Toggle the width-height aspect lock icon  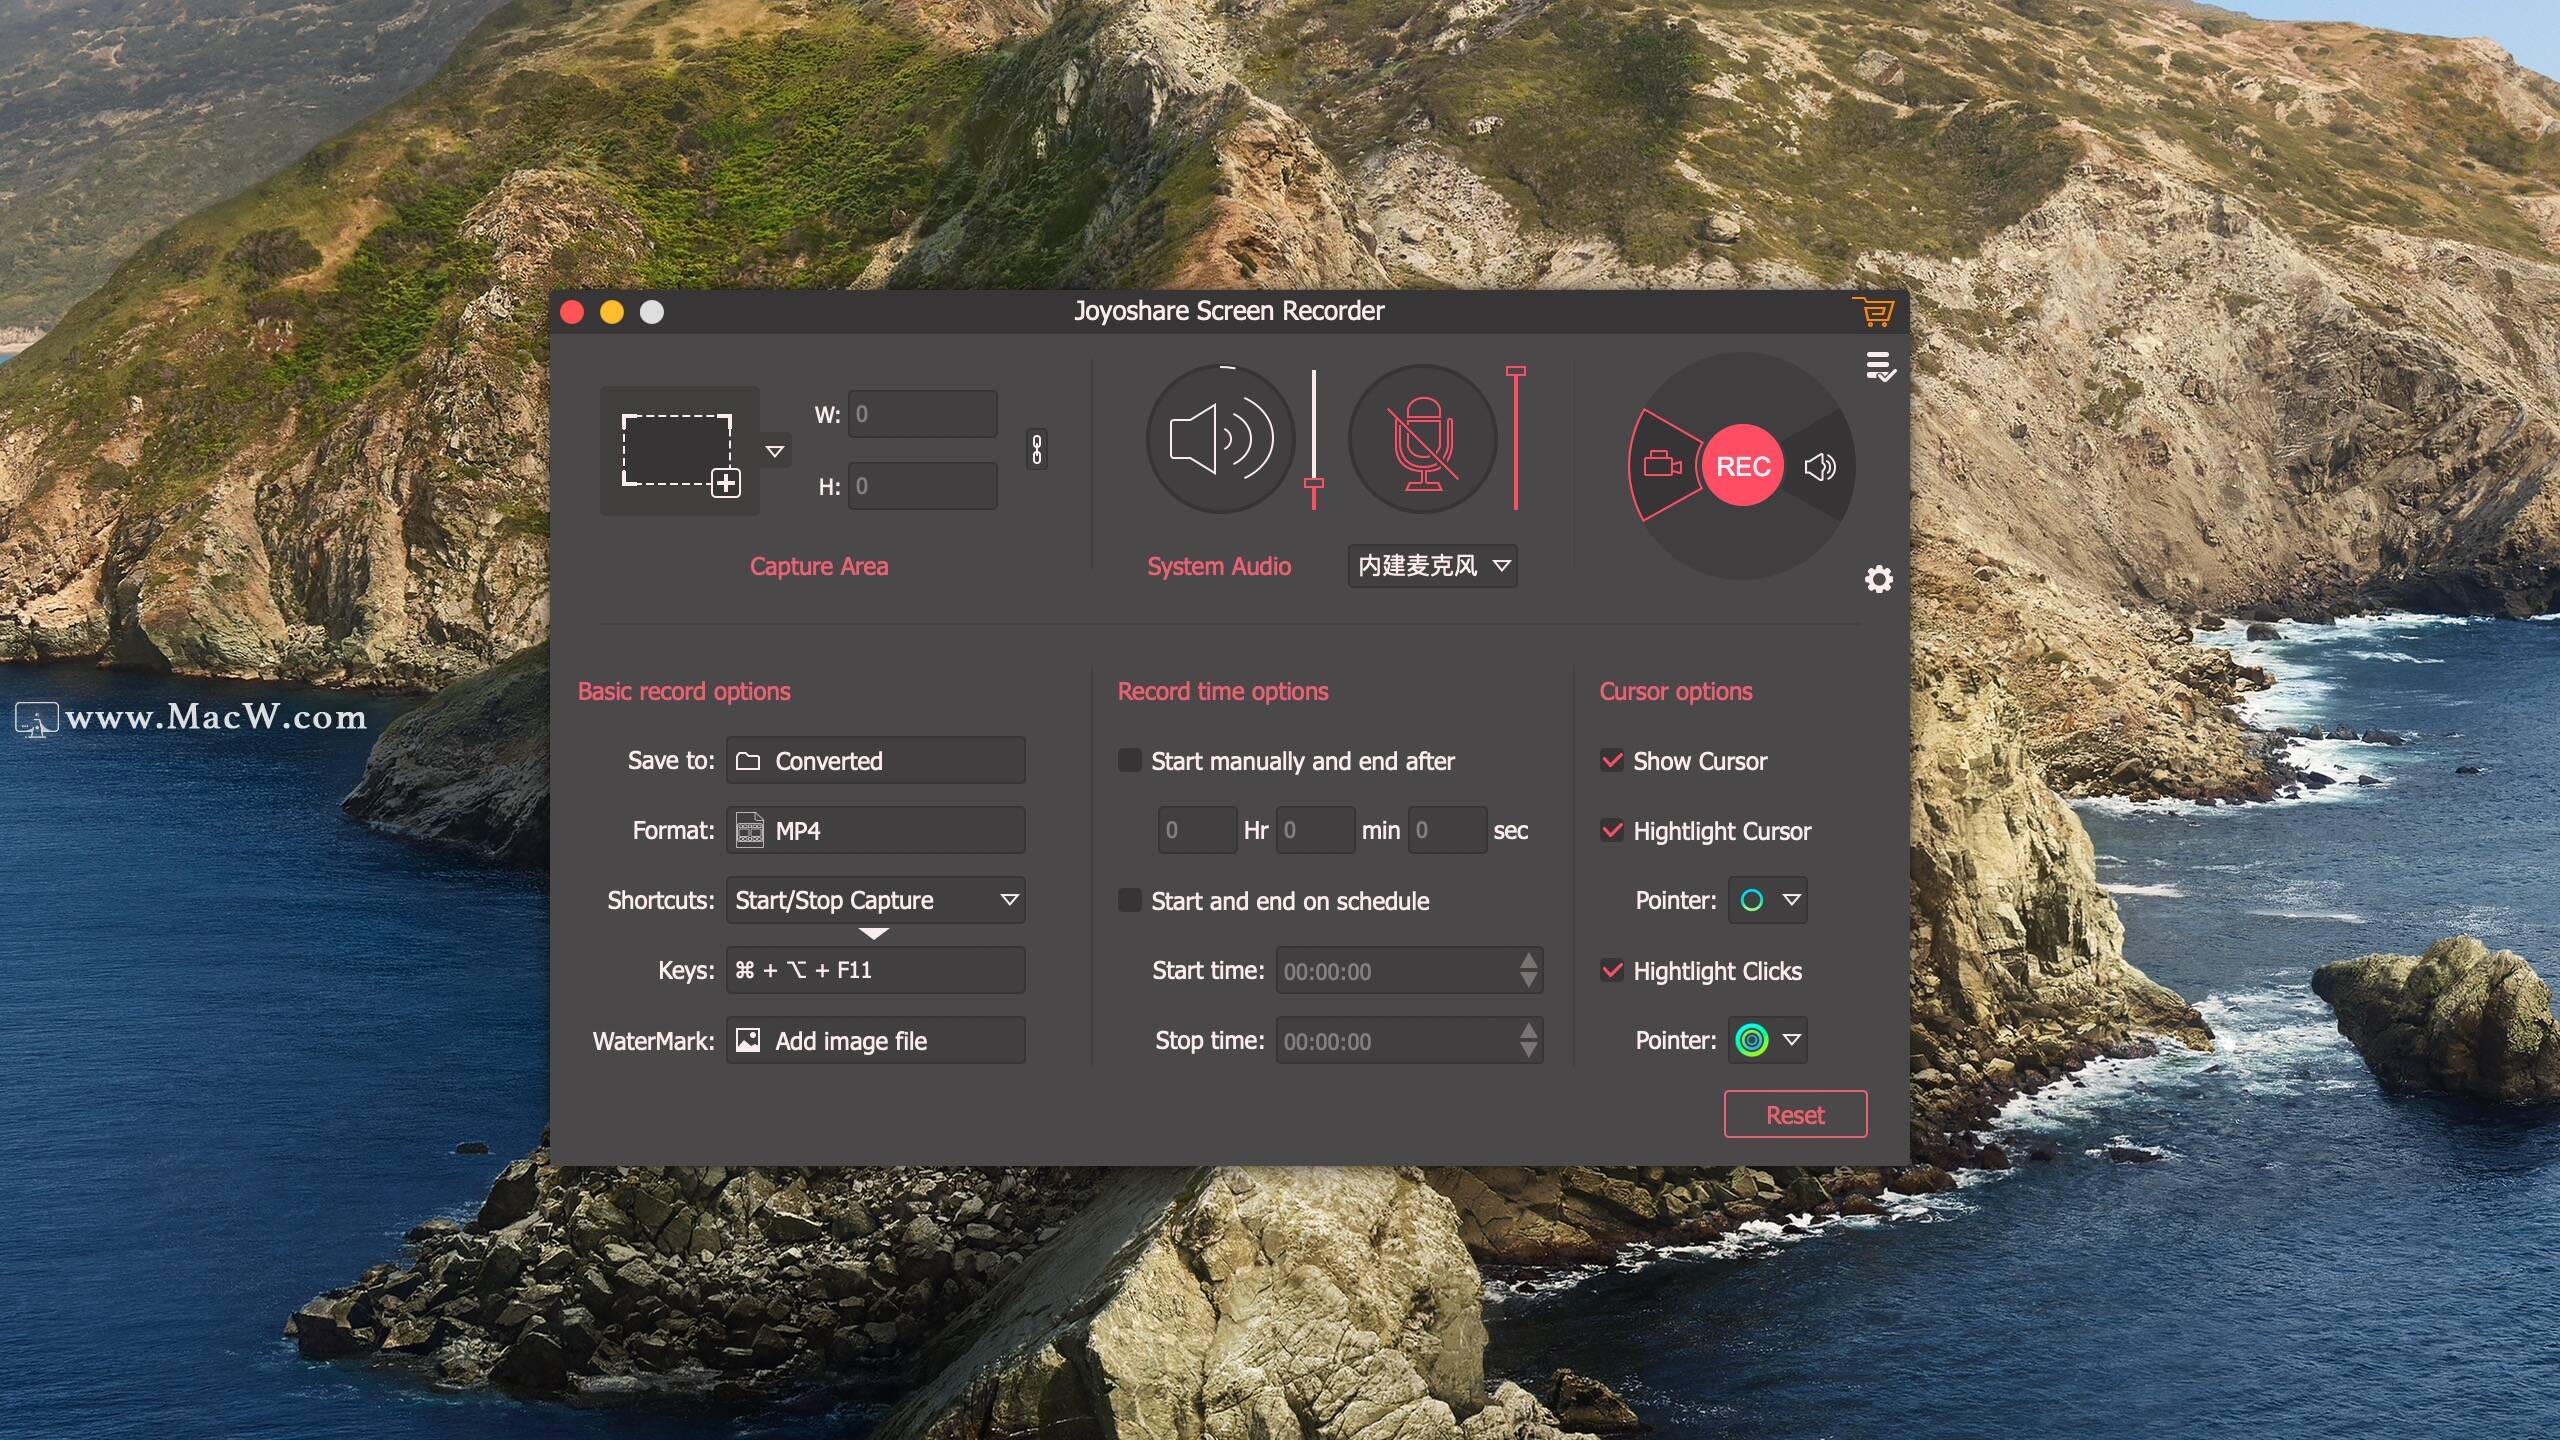1037,450
